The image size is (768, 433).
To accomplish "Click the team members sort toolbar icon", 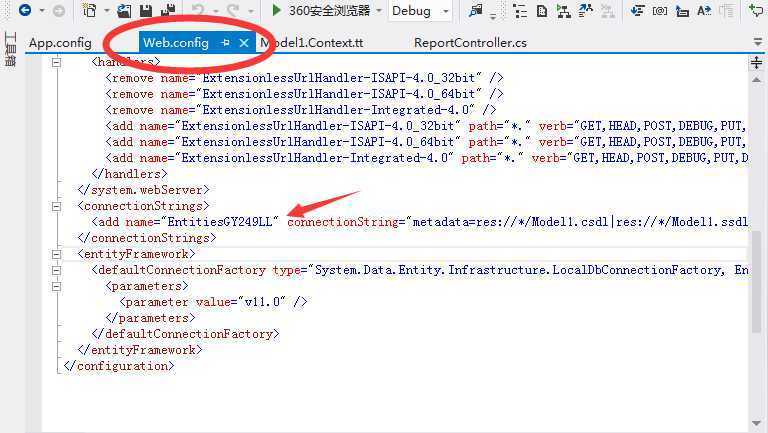I will (x=585, y=10).
